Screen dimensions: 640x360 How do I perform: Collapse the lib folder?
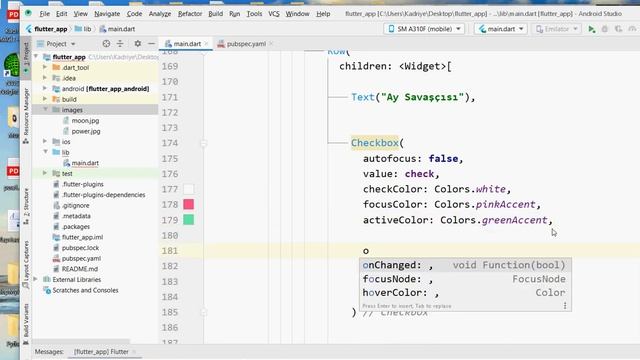tap(45, 152)
